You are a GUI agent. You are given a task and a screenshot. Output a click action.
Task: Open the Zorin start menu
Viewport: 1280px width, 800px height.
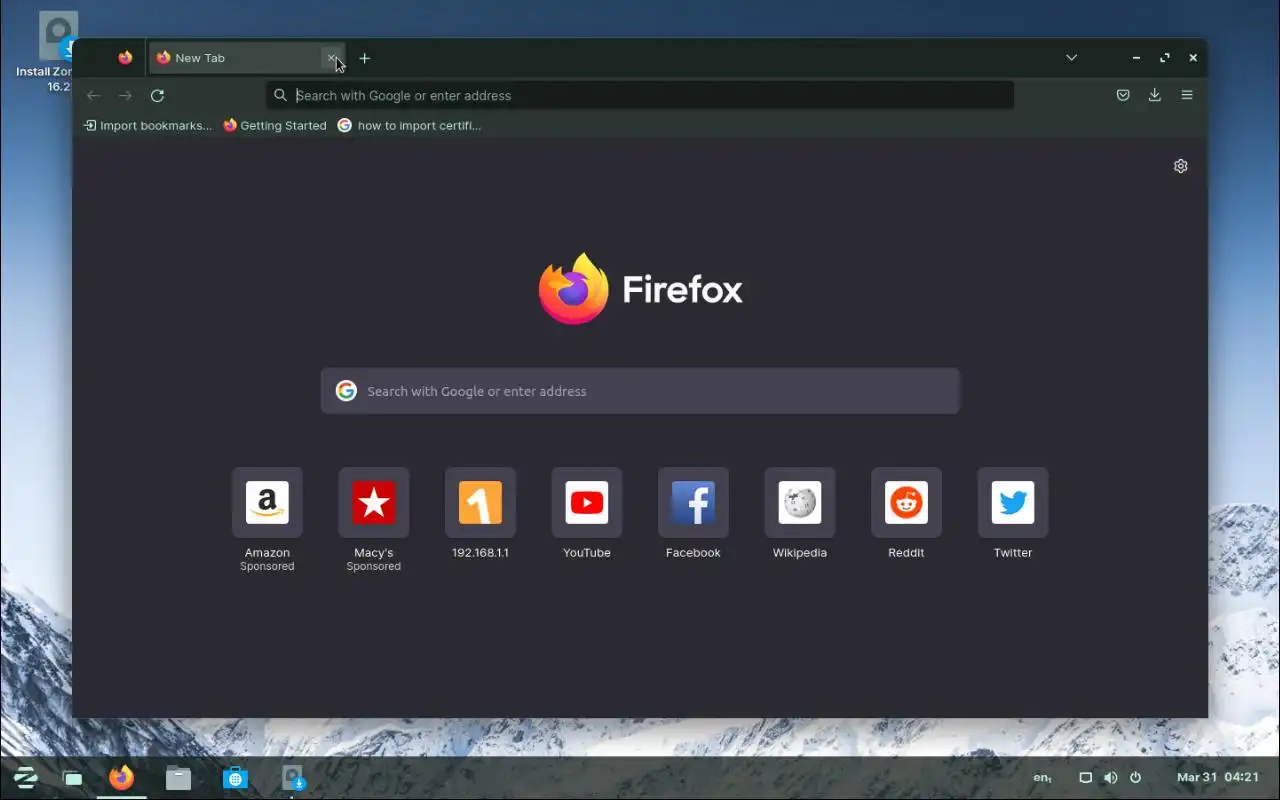coord(25,777)
